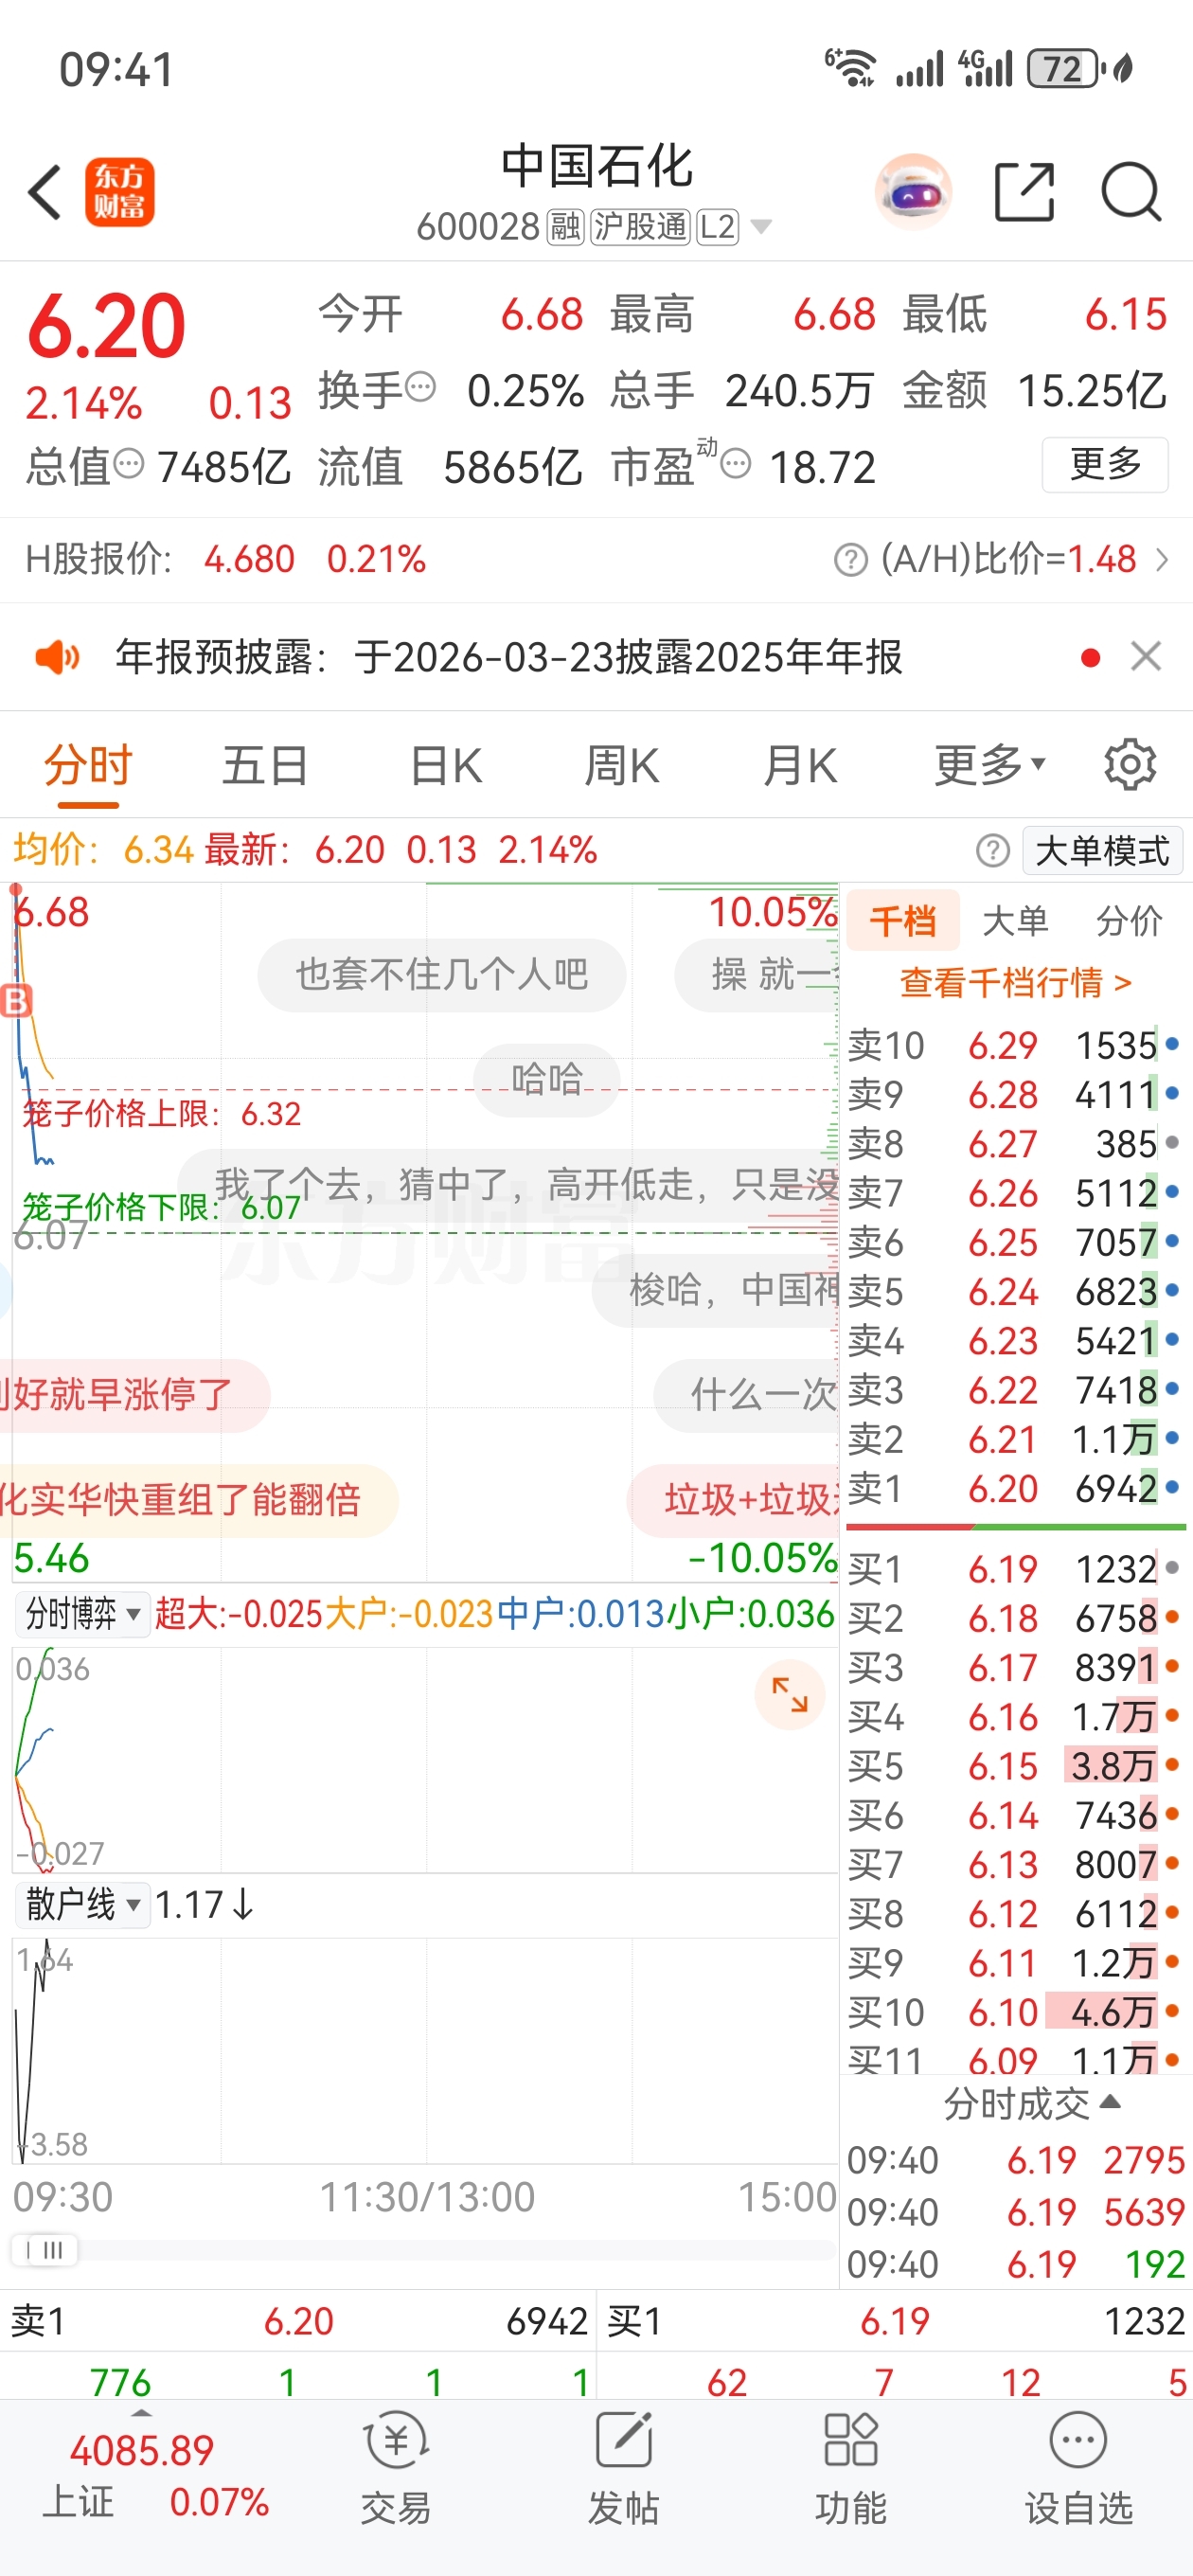Open the 功能 functions icon

tap(851, 2466)
